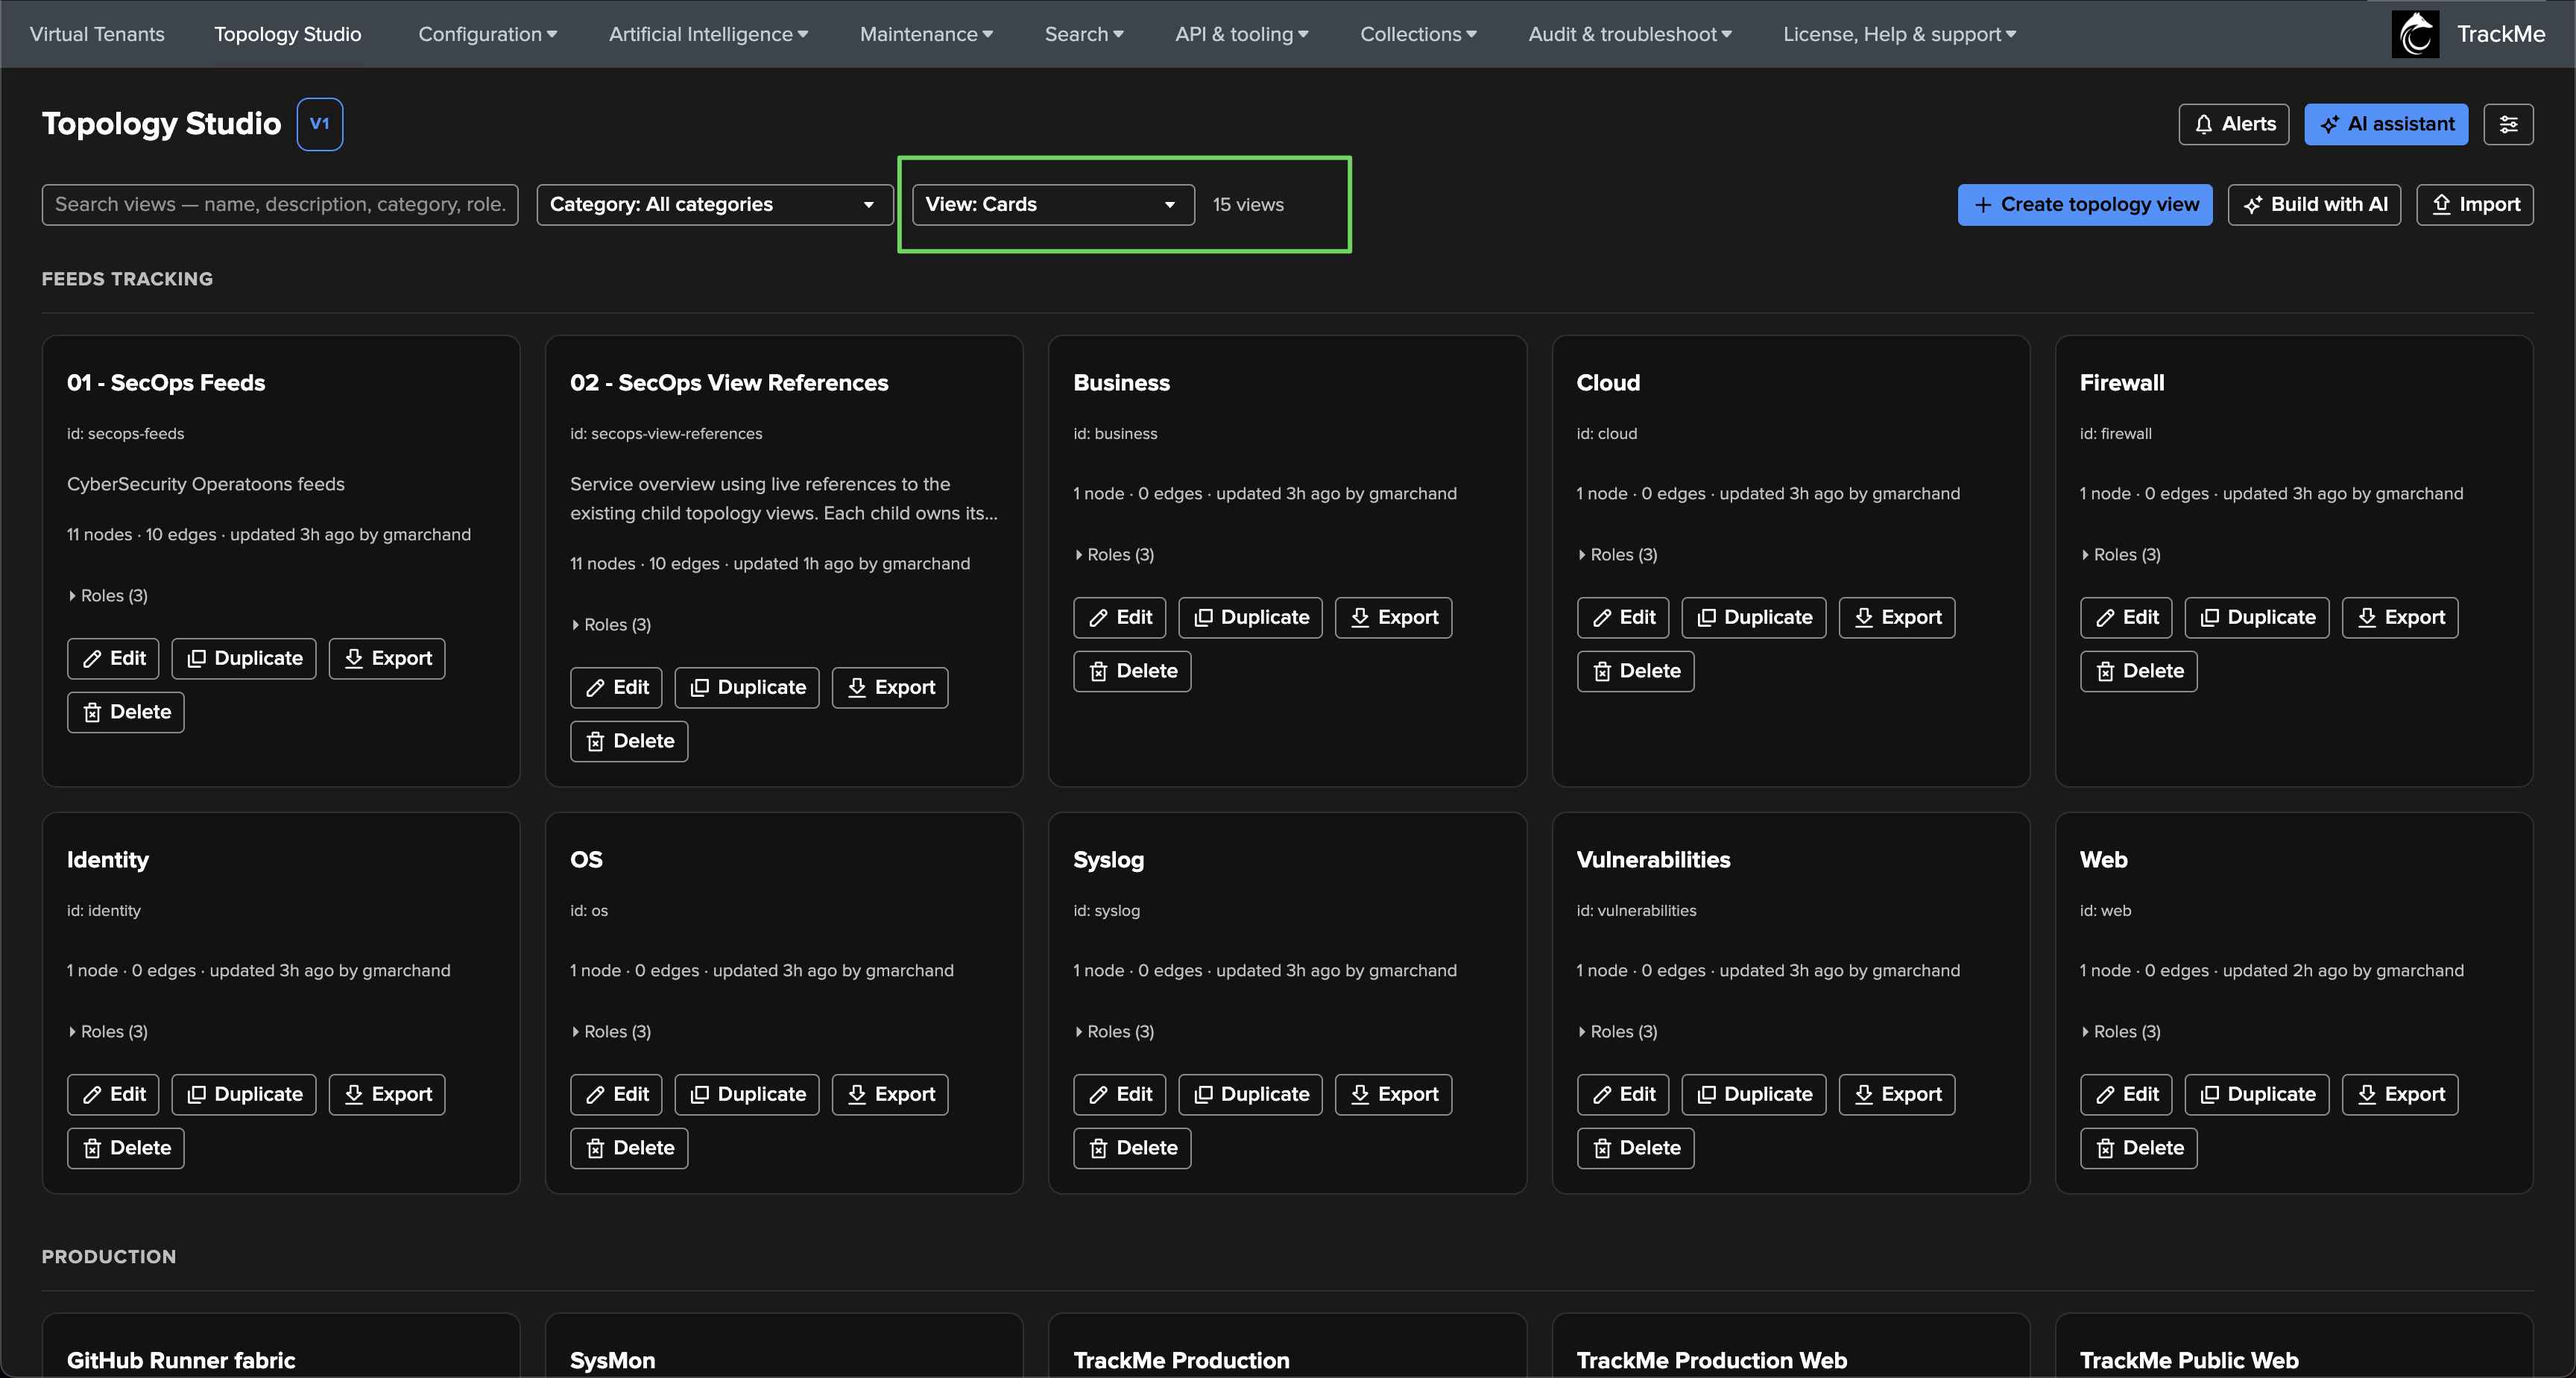Screen dimensions: 2576x1378
Task: Delete the Business topology view
Action: click(x=1132, y=671)
